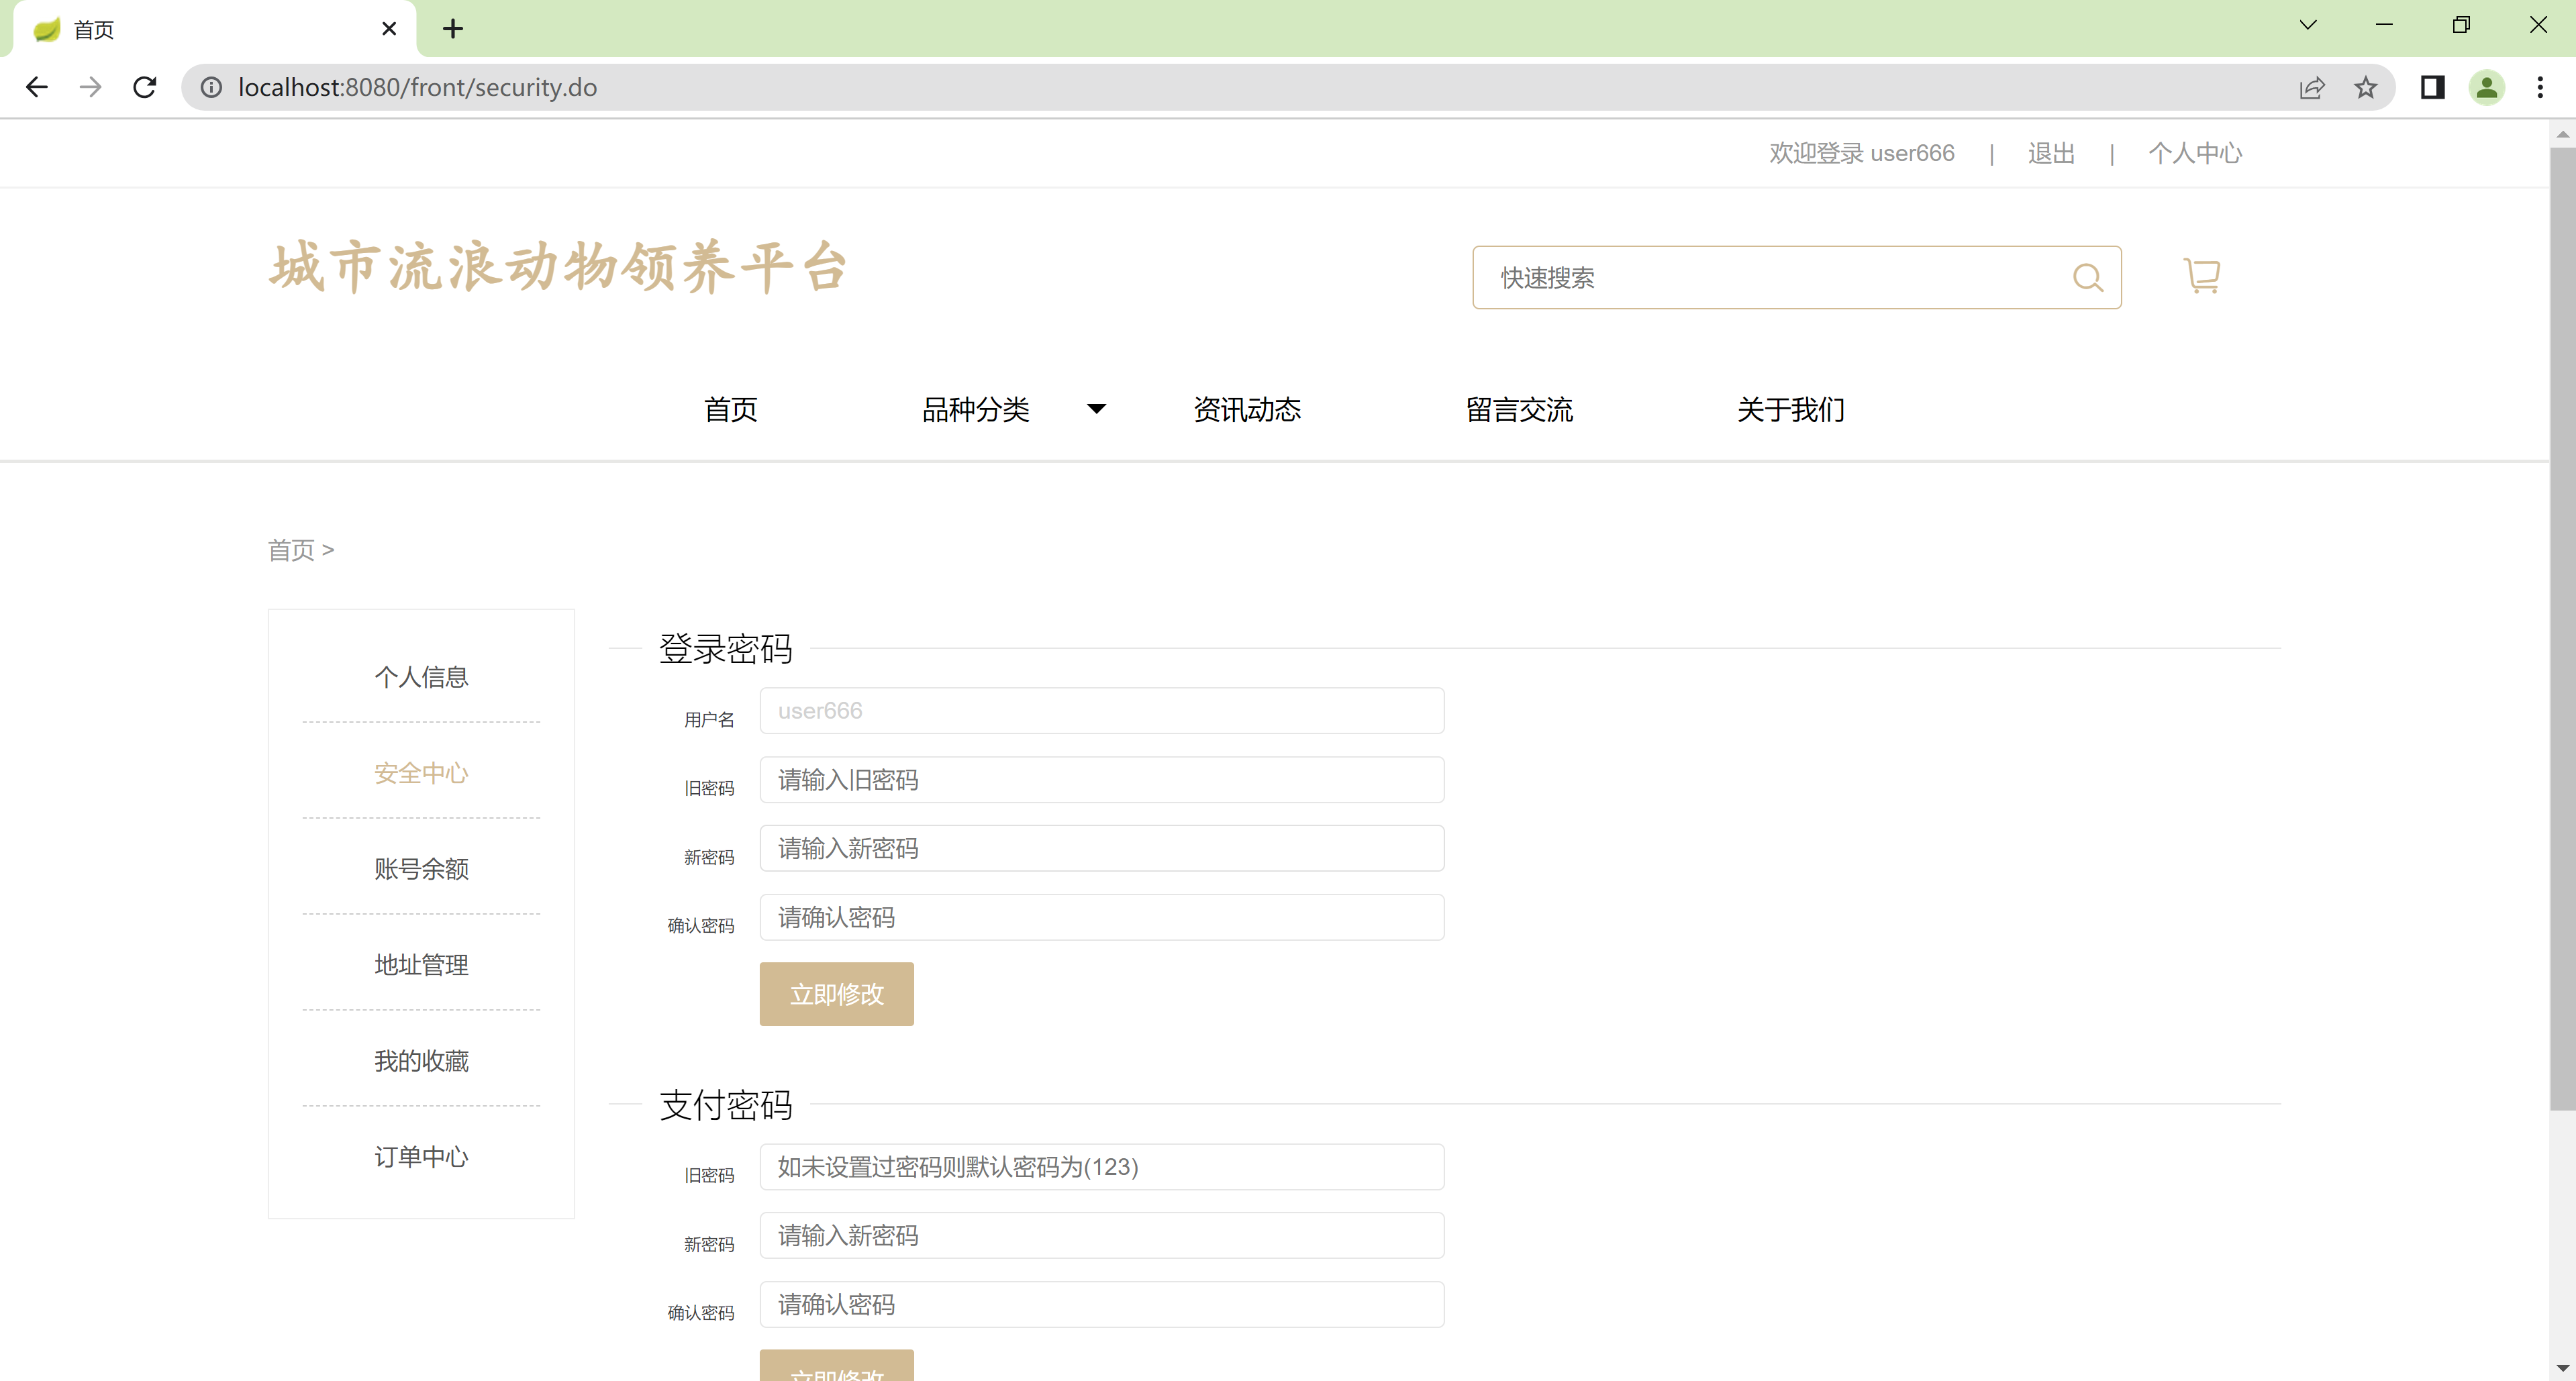Screen dimensions: 2576x1381
Task: Click the browser address bar URL
Action: [417, 87]
